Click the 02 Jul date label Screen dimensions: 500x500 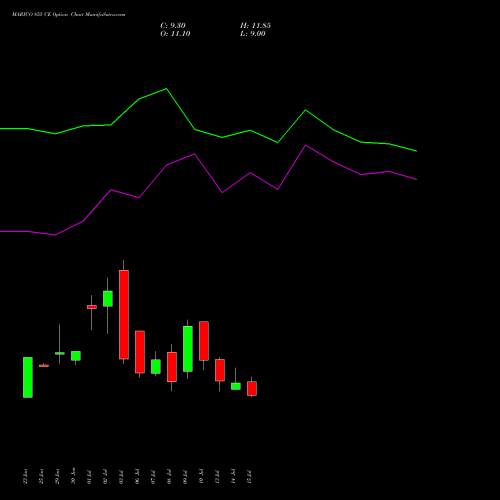(106, 476)
